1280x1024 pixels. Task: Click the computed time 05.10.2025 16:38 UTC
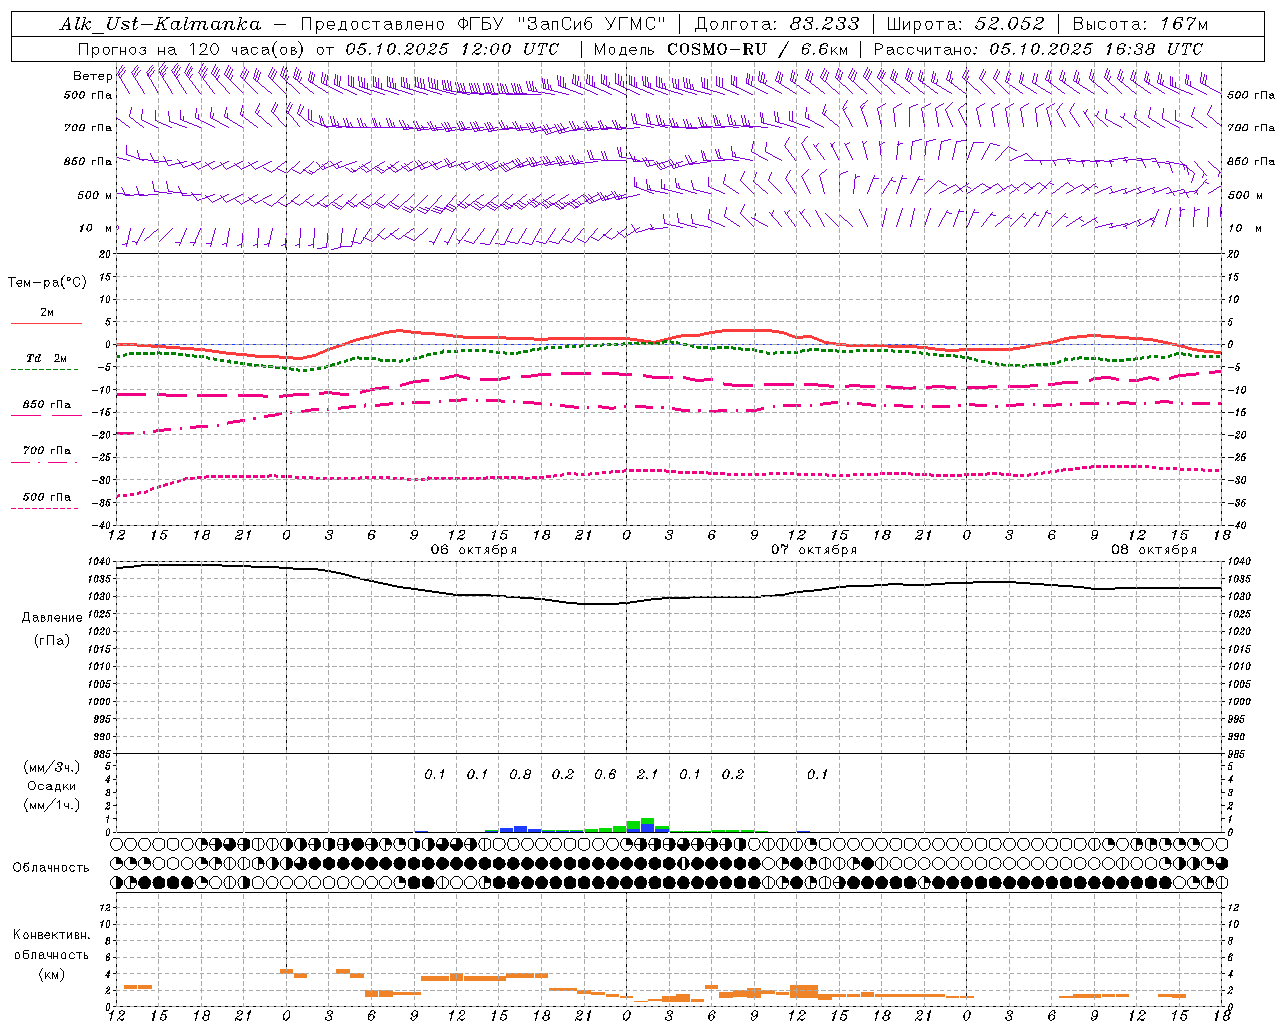pyautogui.click(x=1096, y=49)
